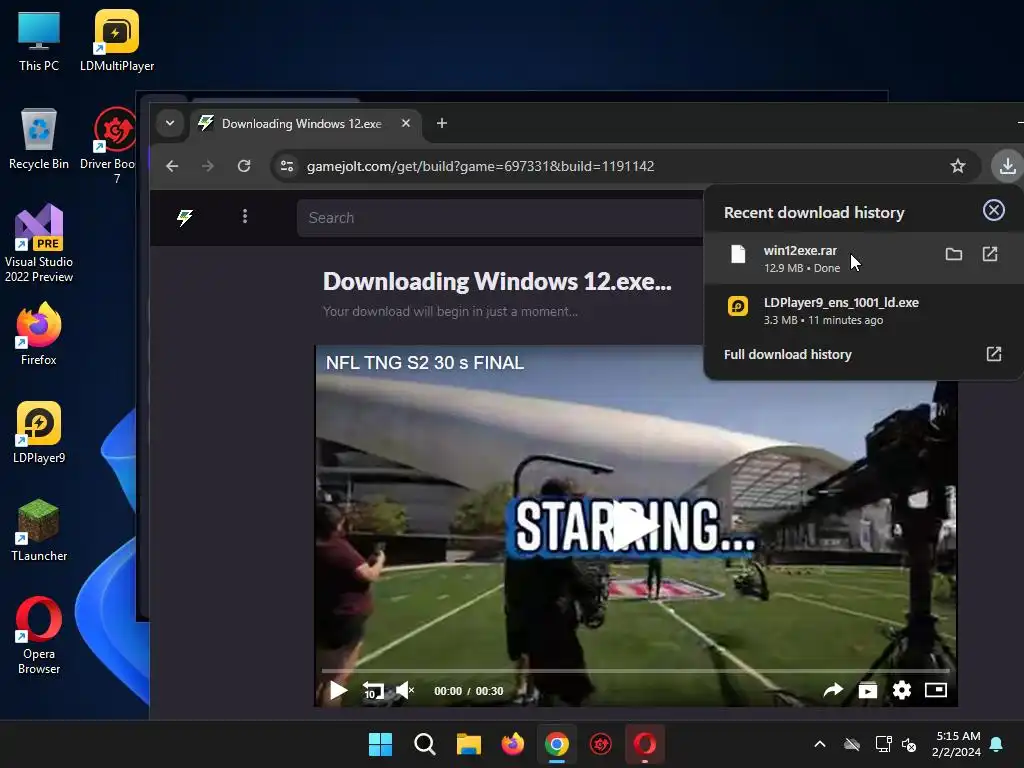This screenshot has height=768, width=1024.
Task: Open the Chrome tab search dropdown arrow
Action: 170,123
